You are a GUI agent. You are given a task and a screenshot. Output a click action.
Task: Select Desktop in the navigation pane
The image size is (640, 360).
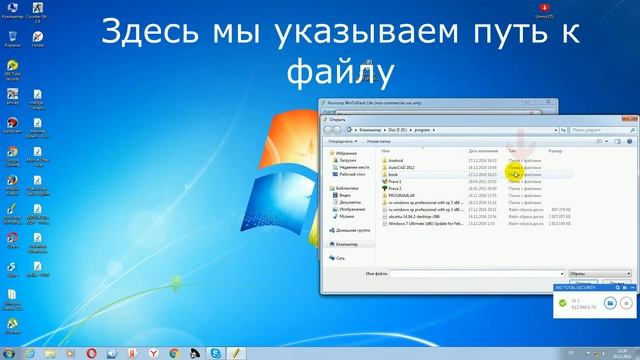point(349,174)
